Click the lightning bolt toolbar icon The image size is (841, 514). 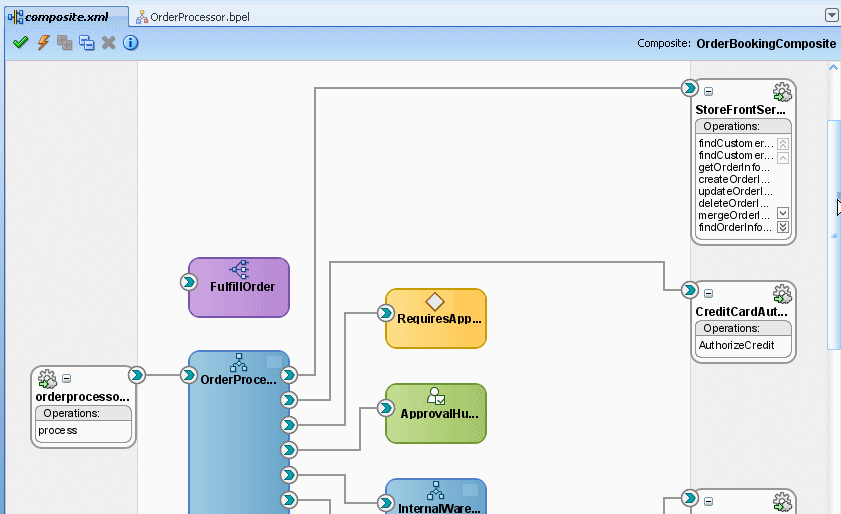point(43,42)
